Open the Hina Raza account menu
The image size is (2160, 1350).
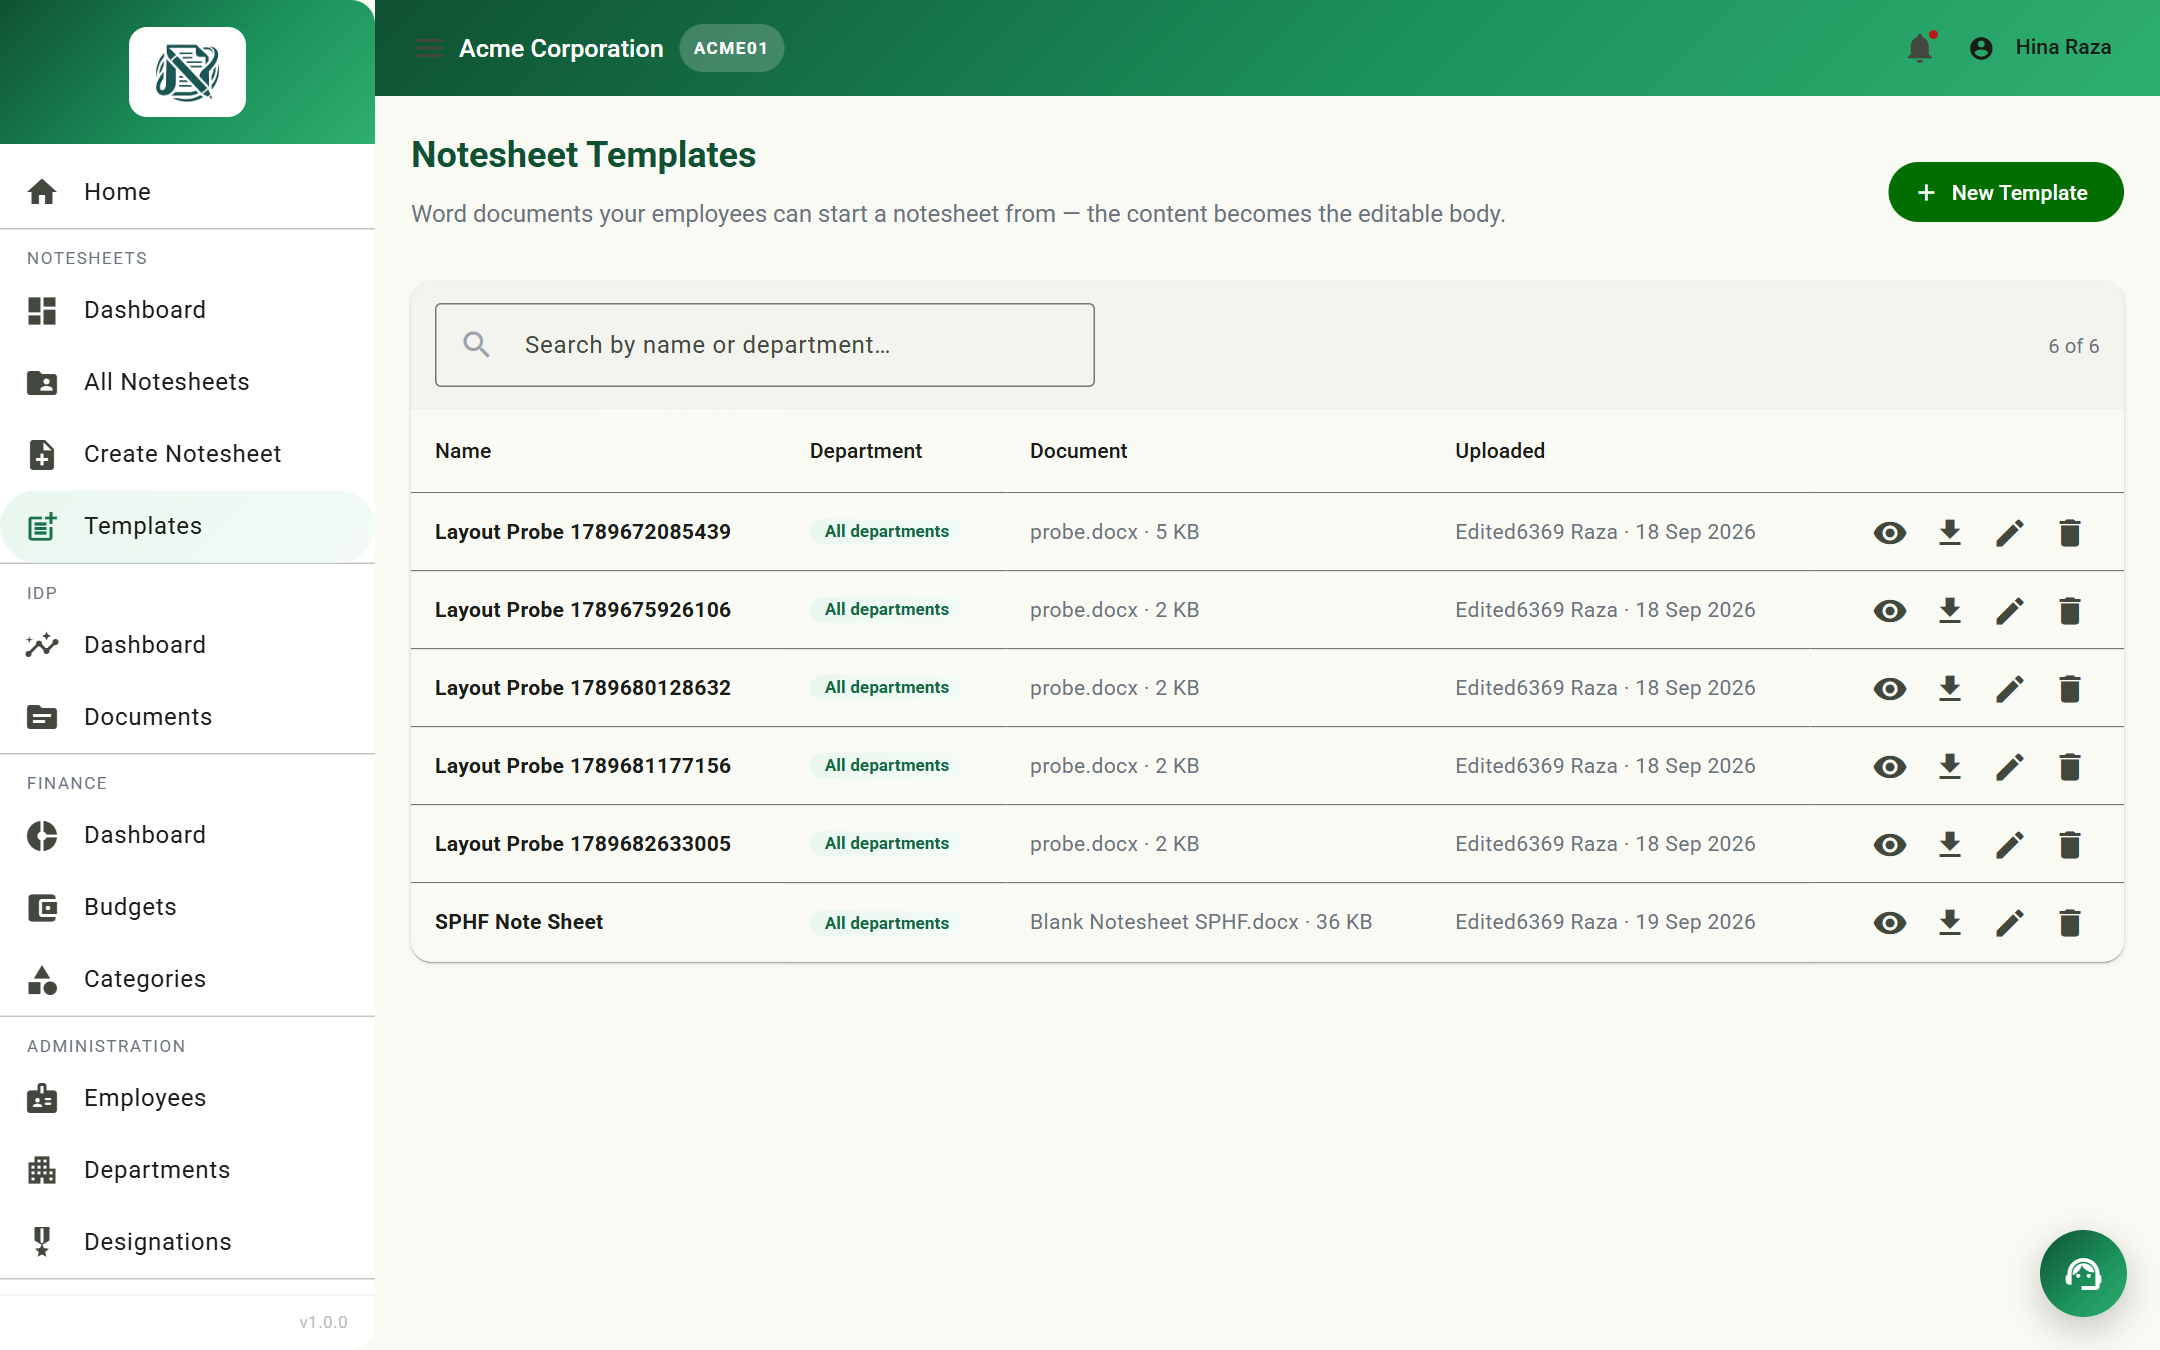[x=2040, y=47]
